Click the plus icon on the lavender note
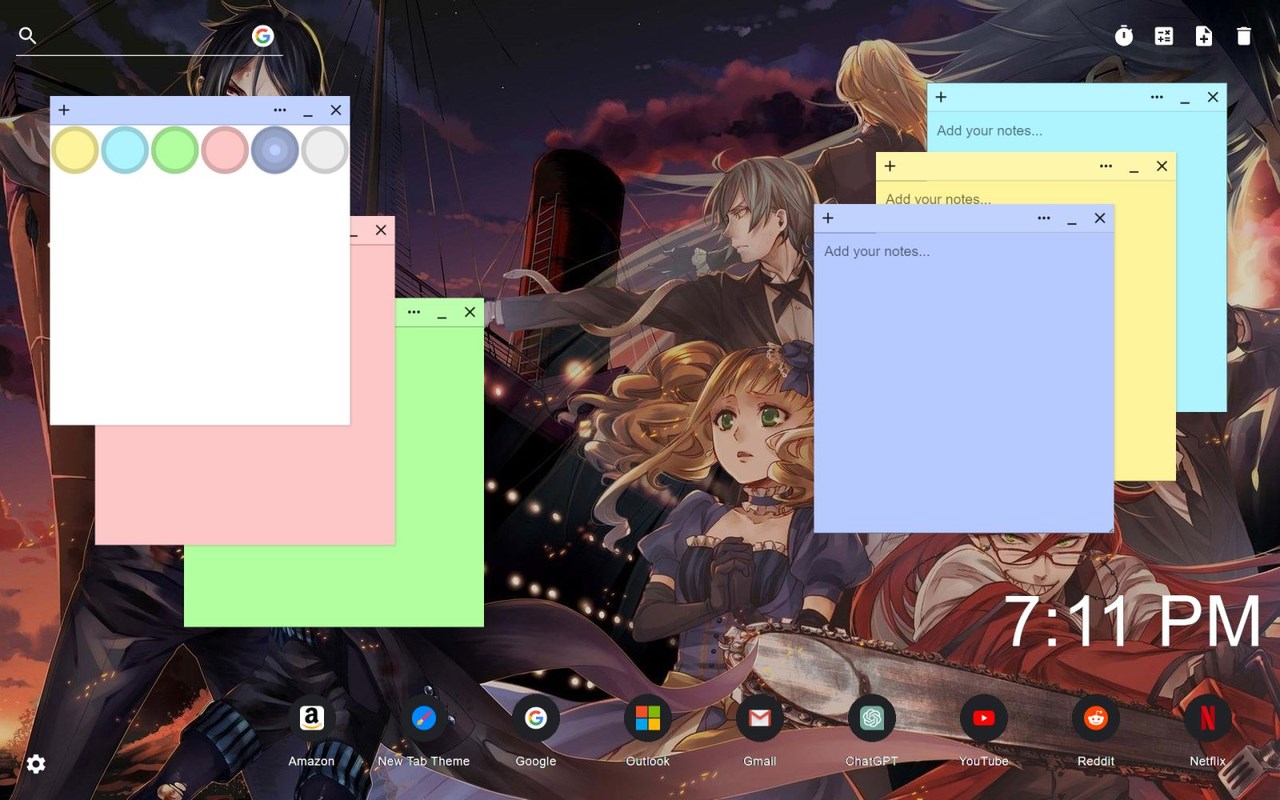 [x=828, y=218]
